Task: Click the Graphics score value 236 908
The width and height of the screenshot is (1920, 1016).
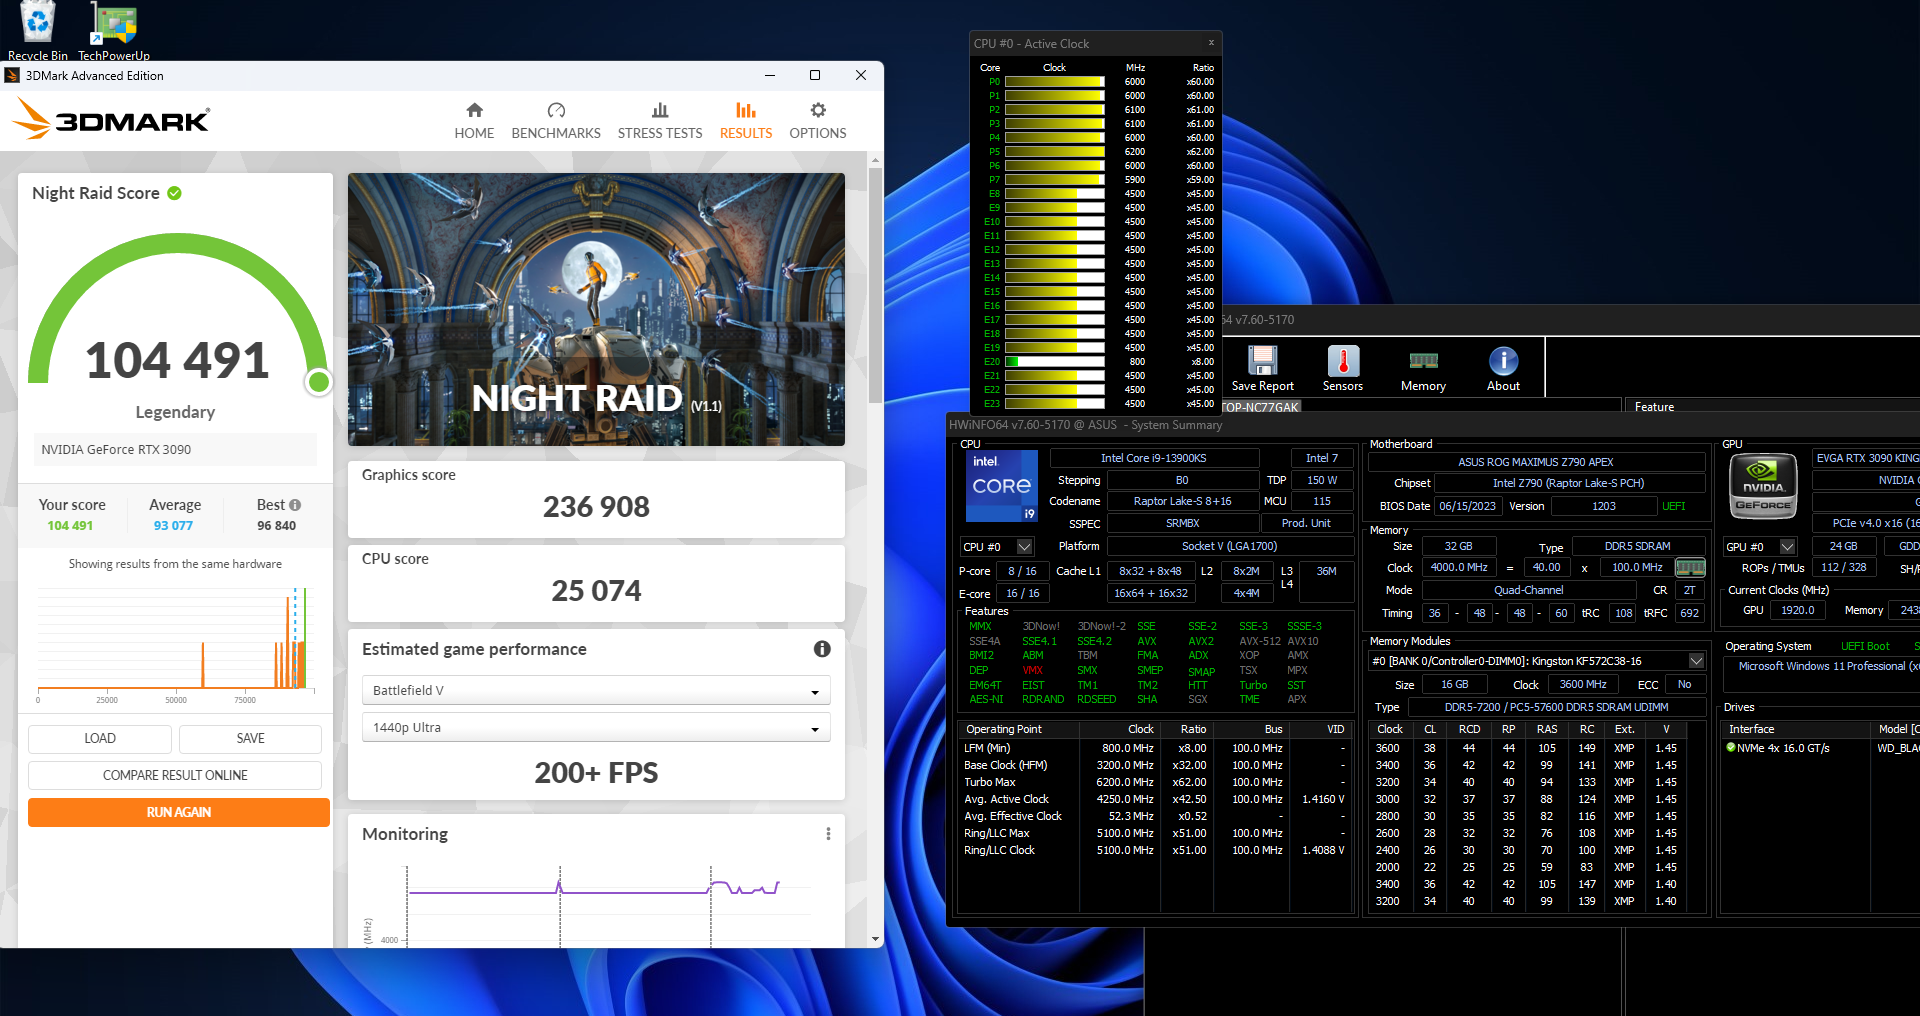Action: (596, 507)
